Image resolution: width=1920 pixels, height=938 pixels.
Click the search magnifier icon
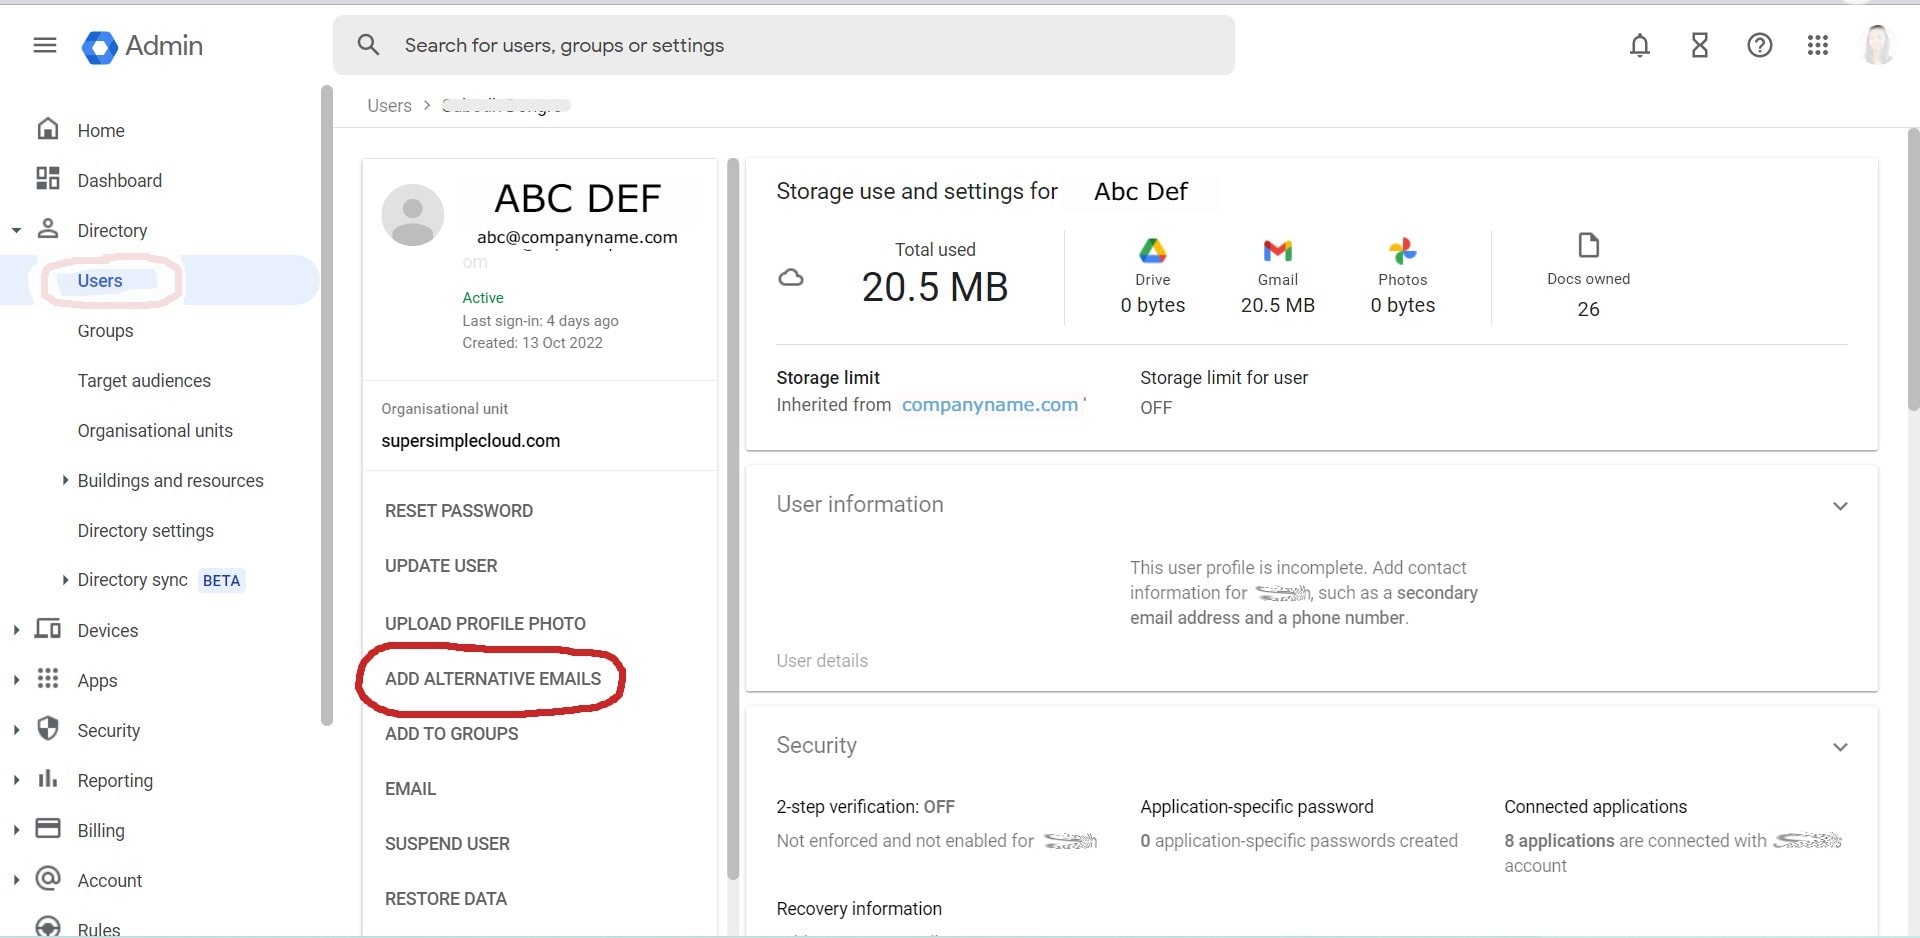click(368, 45)
